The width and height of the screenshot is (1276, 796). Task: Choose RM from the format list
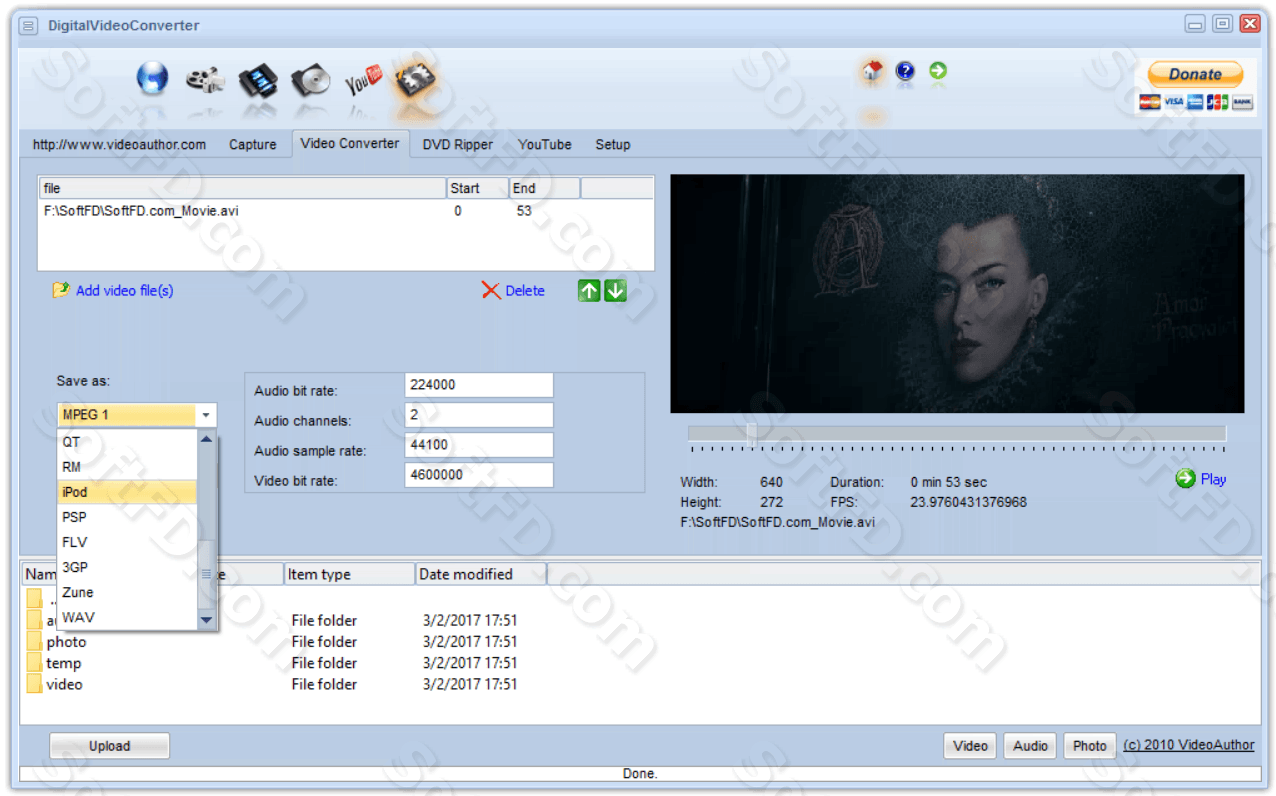127,467
